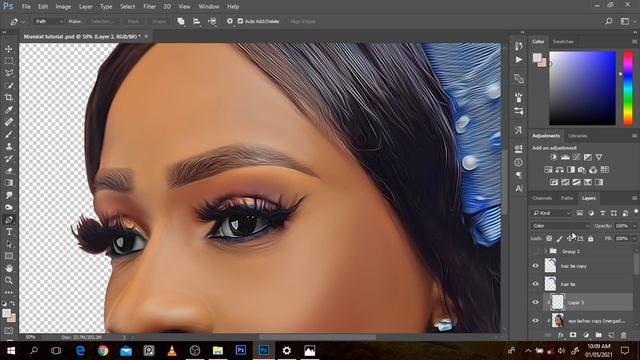This screenshot has height=360, width=640.
Task: Click the foreground color in the Color panel
Action: tap(537, 58)
